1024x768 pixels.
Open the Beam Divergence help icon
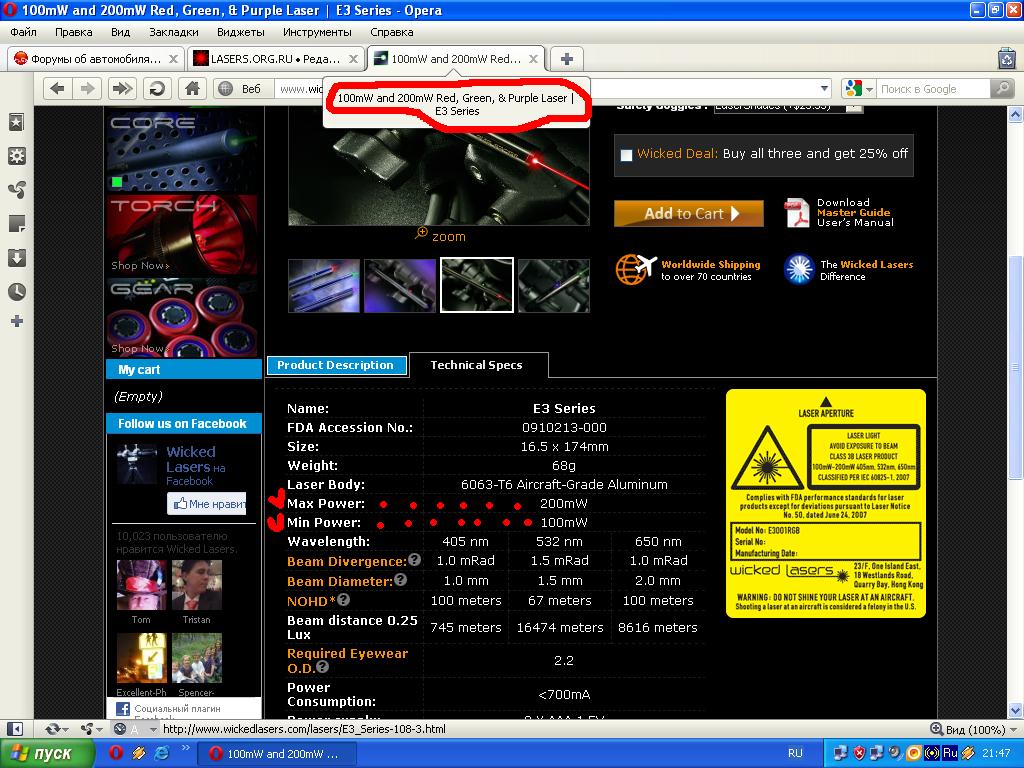pyautogui.click(x=414, y=560)
